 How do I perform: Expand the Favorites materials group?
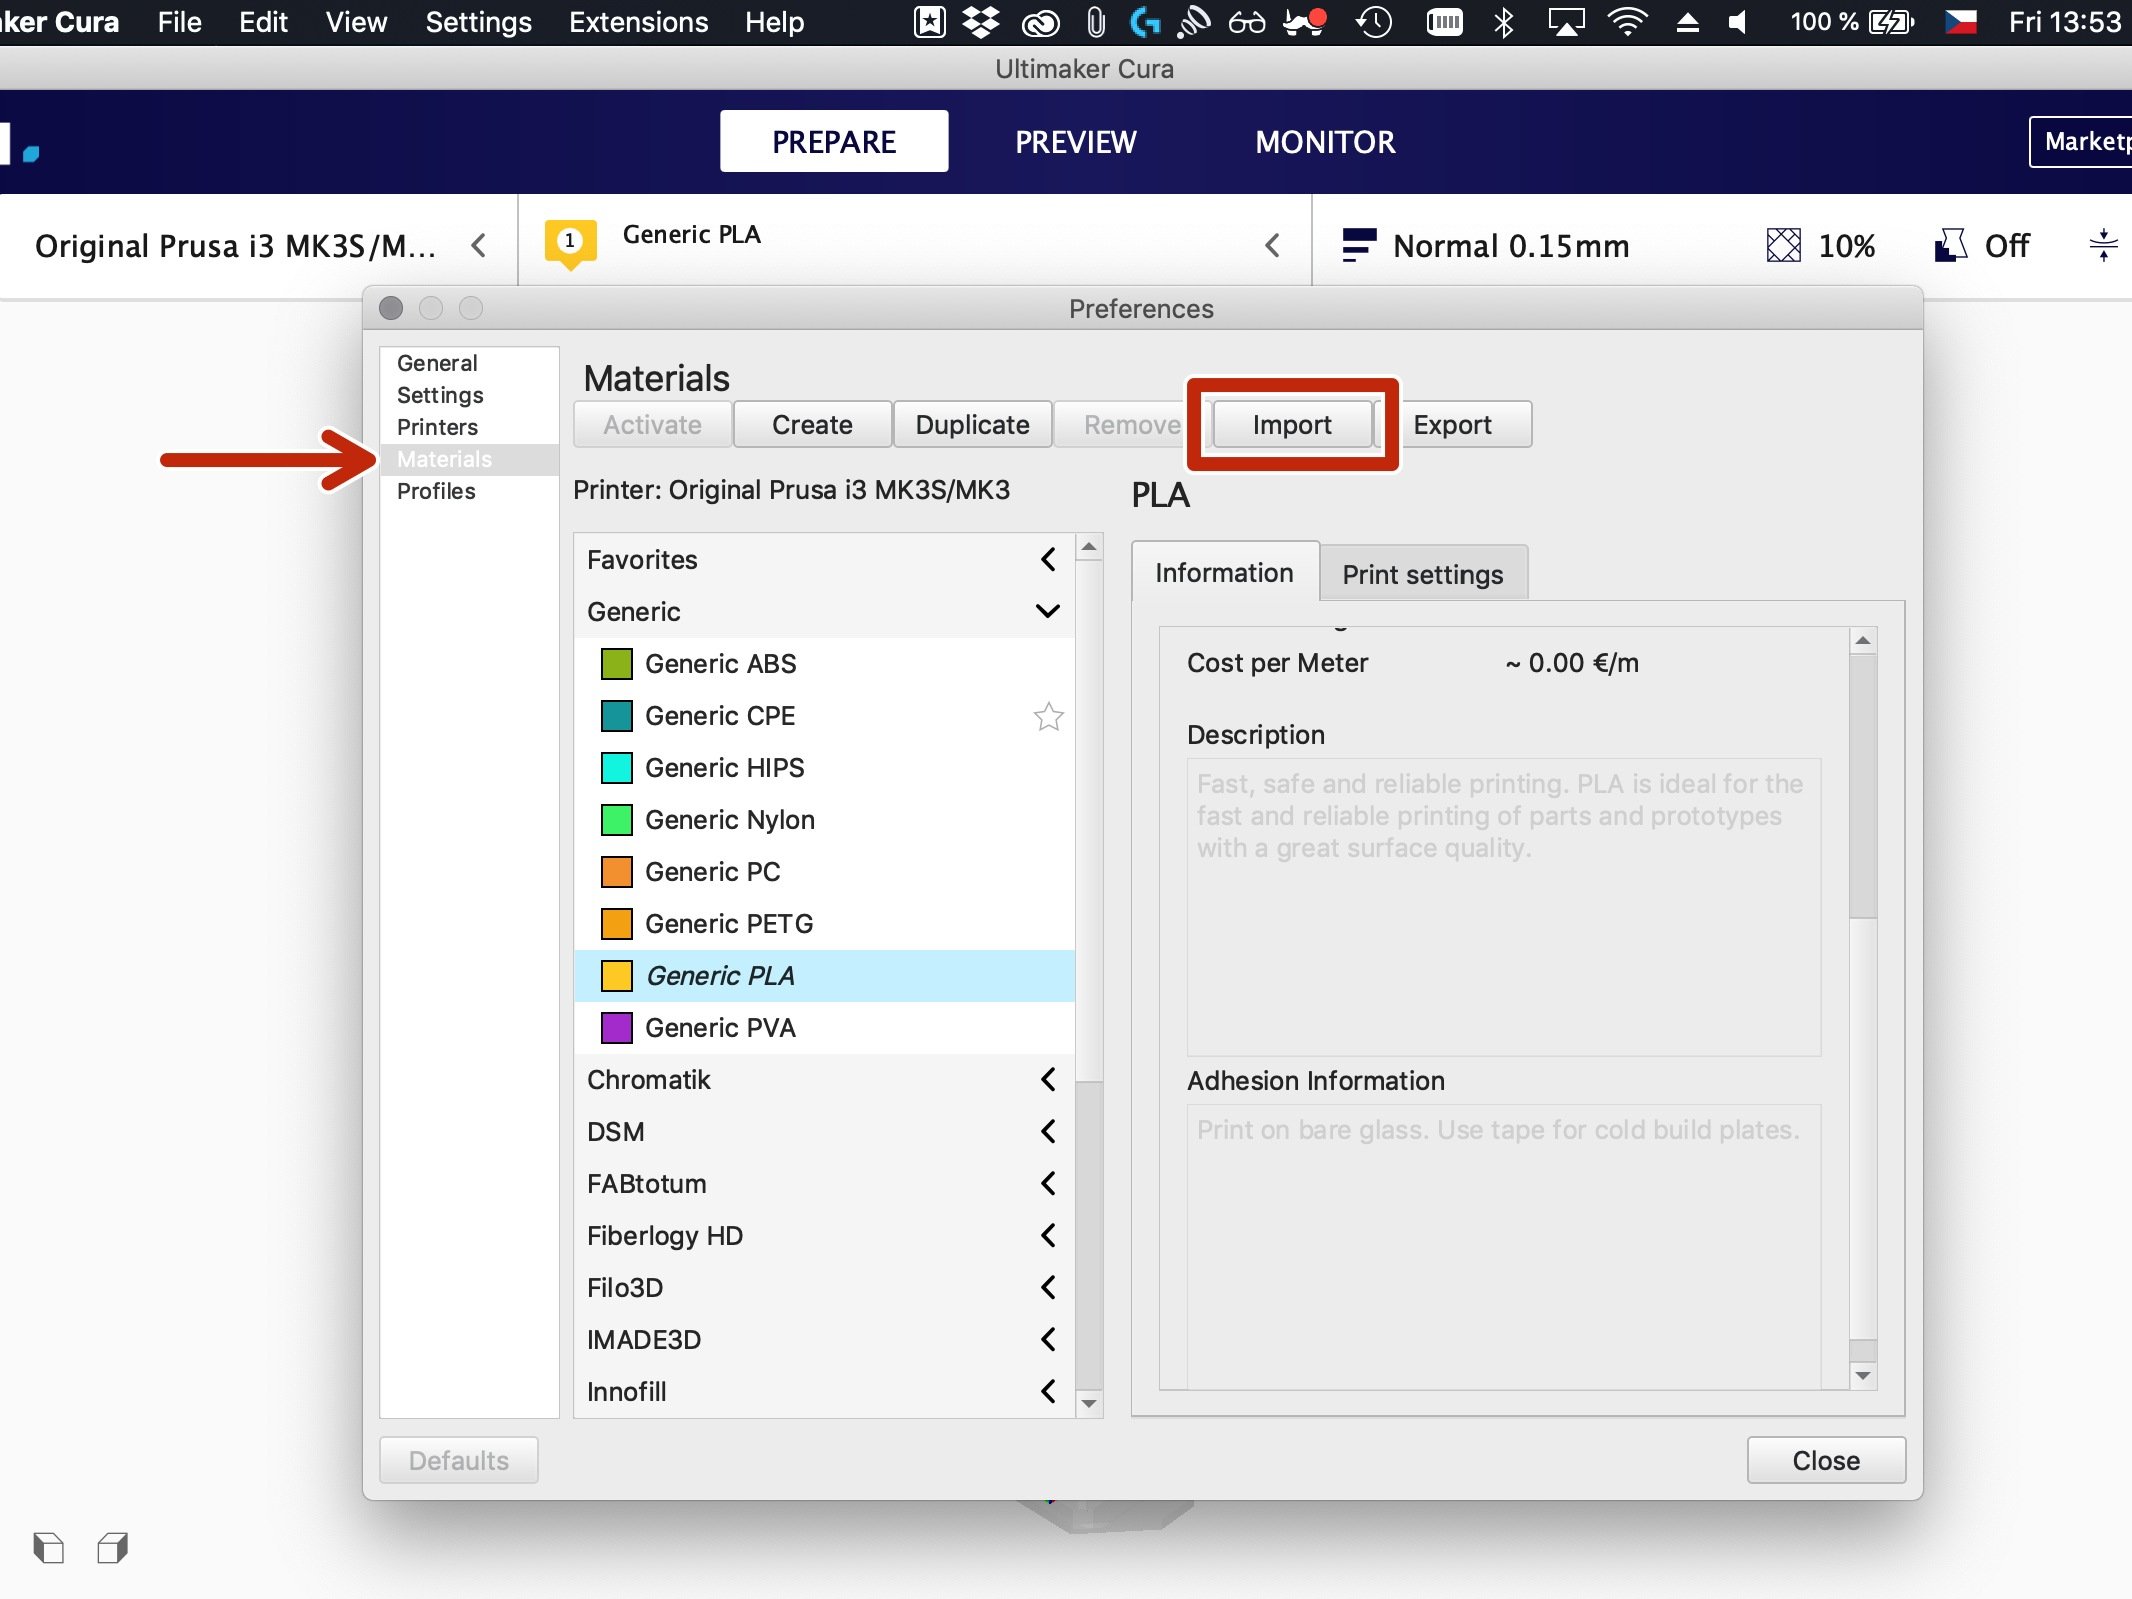[1048, 559]
